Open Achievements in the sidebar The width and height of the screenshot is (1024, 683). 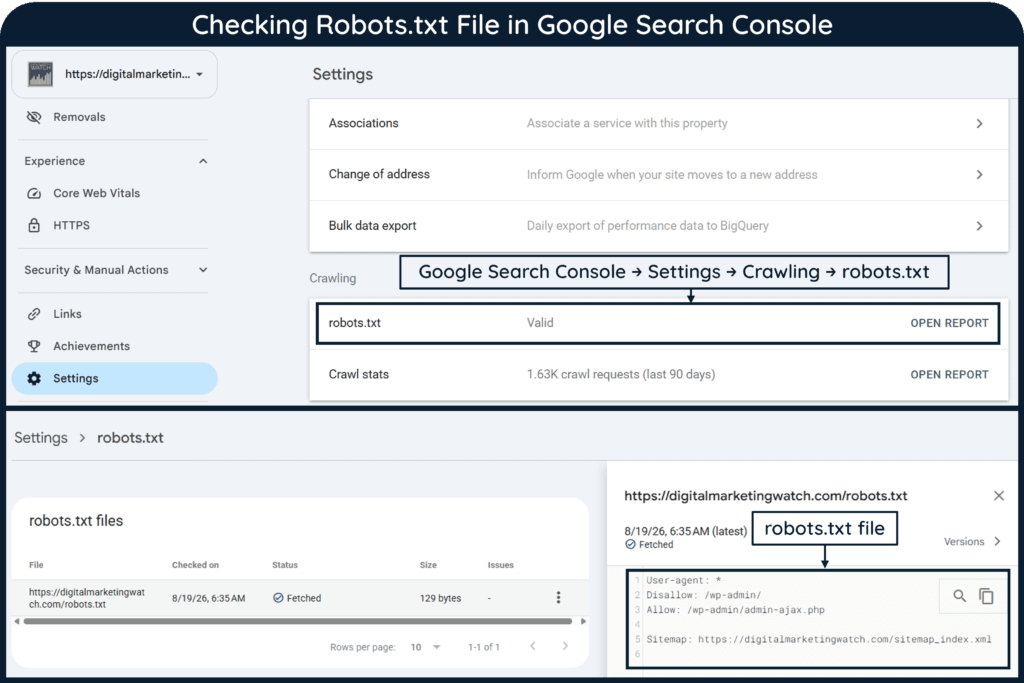(x=91, y=346)
